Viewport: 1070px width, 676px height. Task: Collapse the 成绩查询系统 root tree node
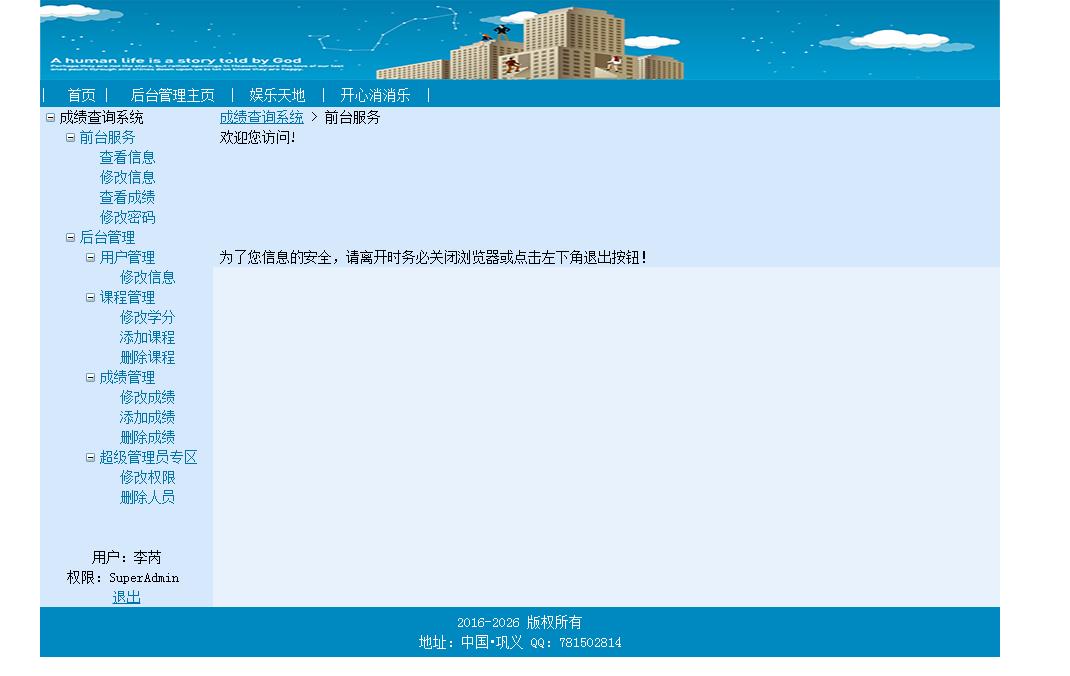pos(48,116)
